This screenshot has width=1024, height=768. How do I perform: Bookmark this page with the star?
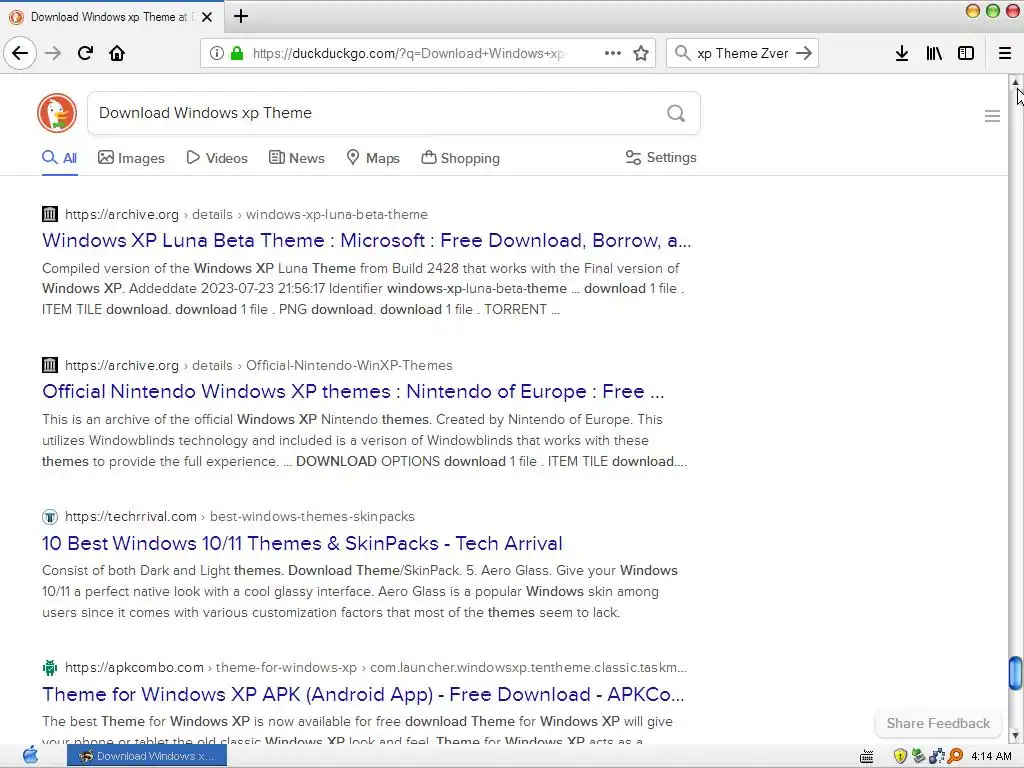click(641, 53)
